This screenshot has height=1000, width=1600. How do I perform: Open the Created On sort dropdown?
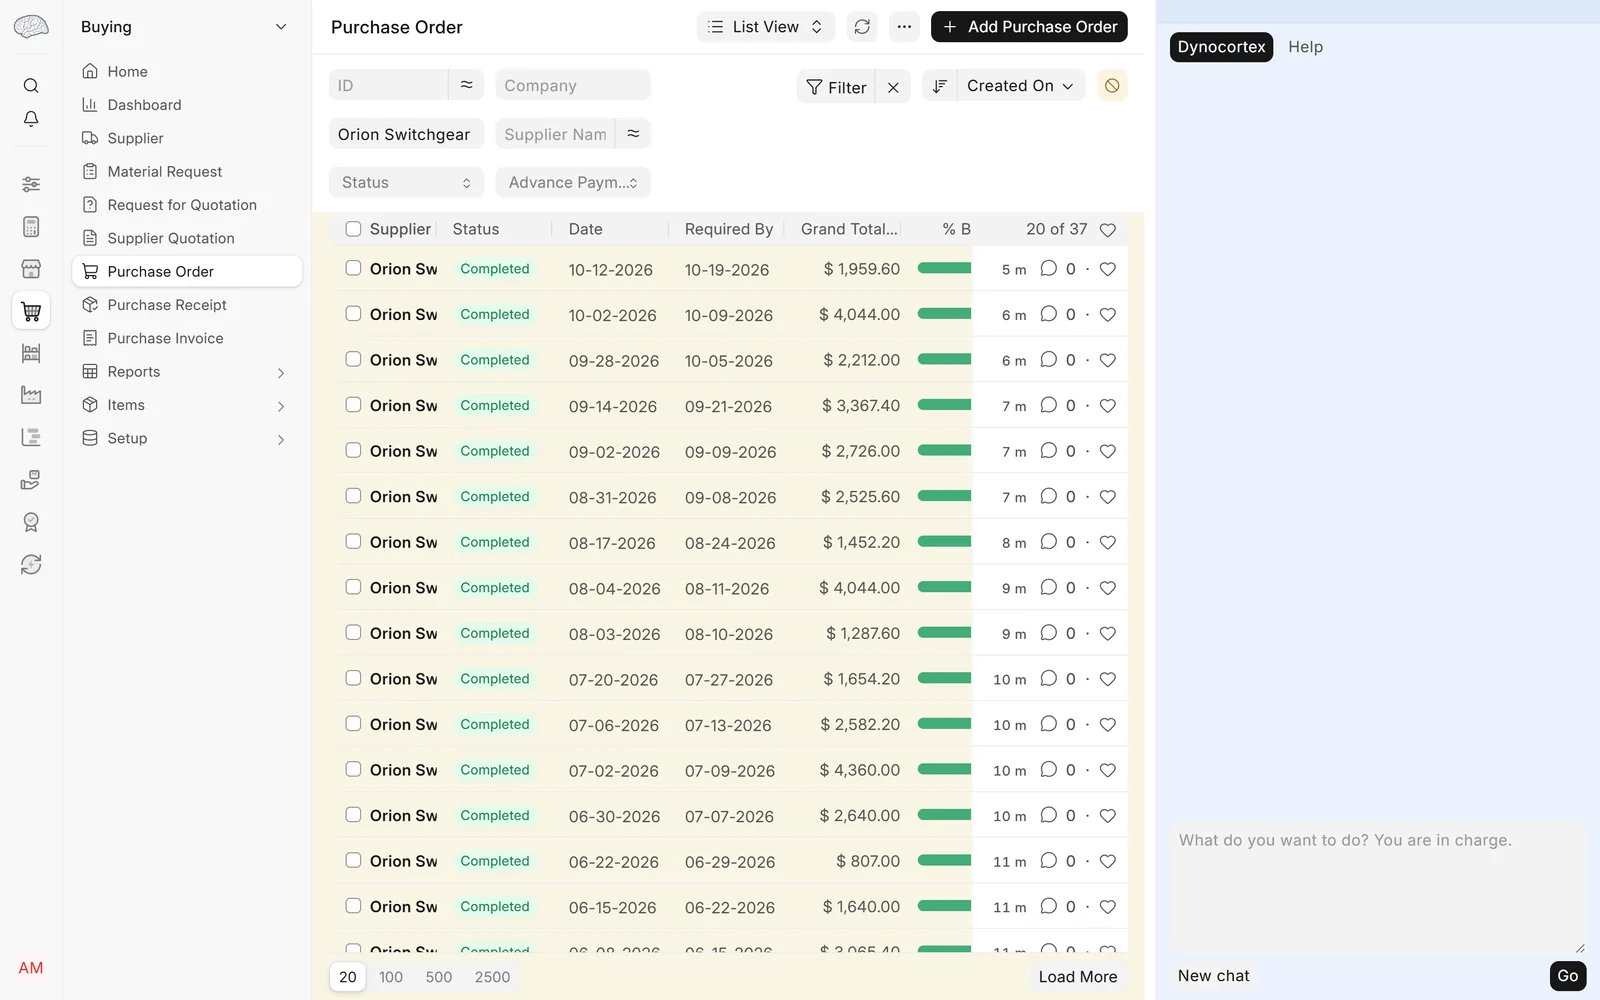click(1020, 86)
